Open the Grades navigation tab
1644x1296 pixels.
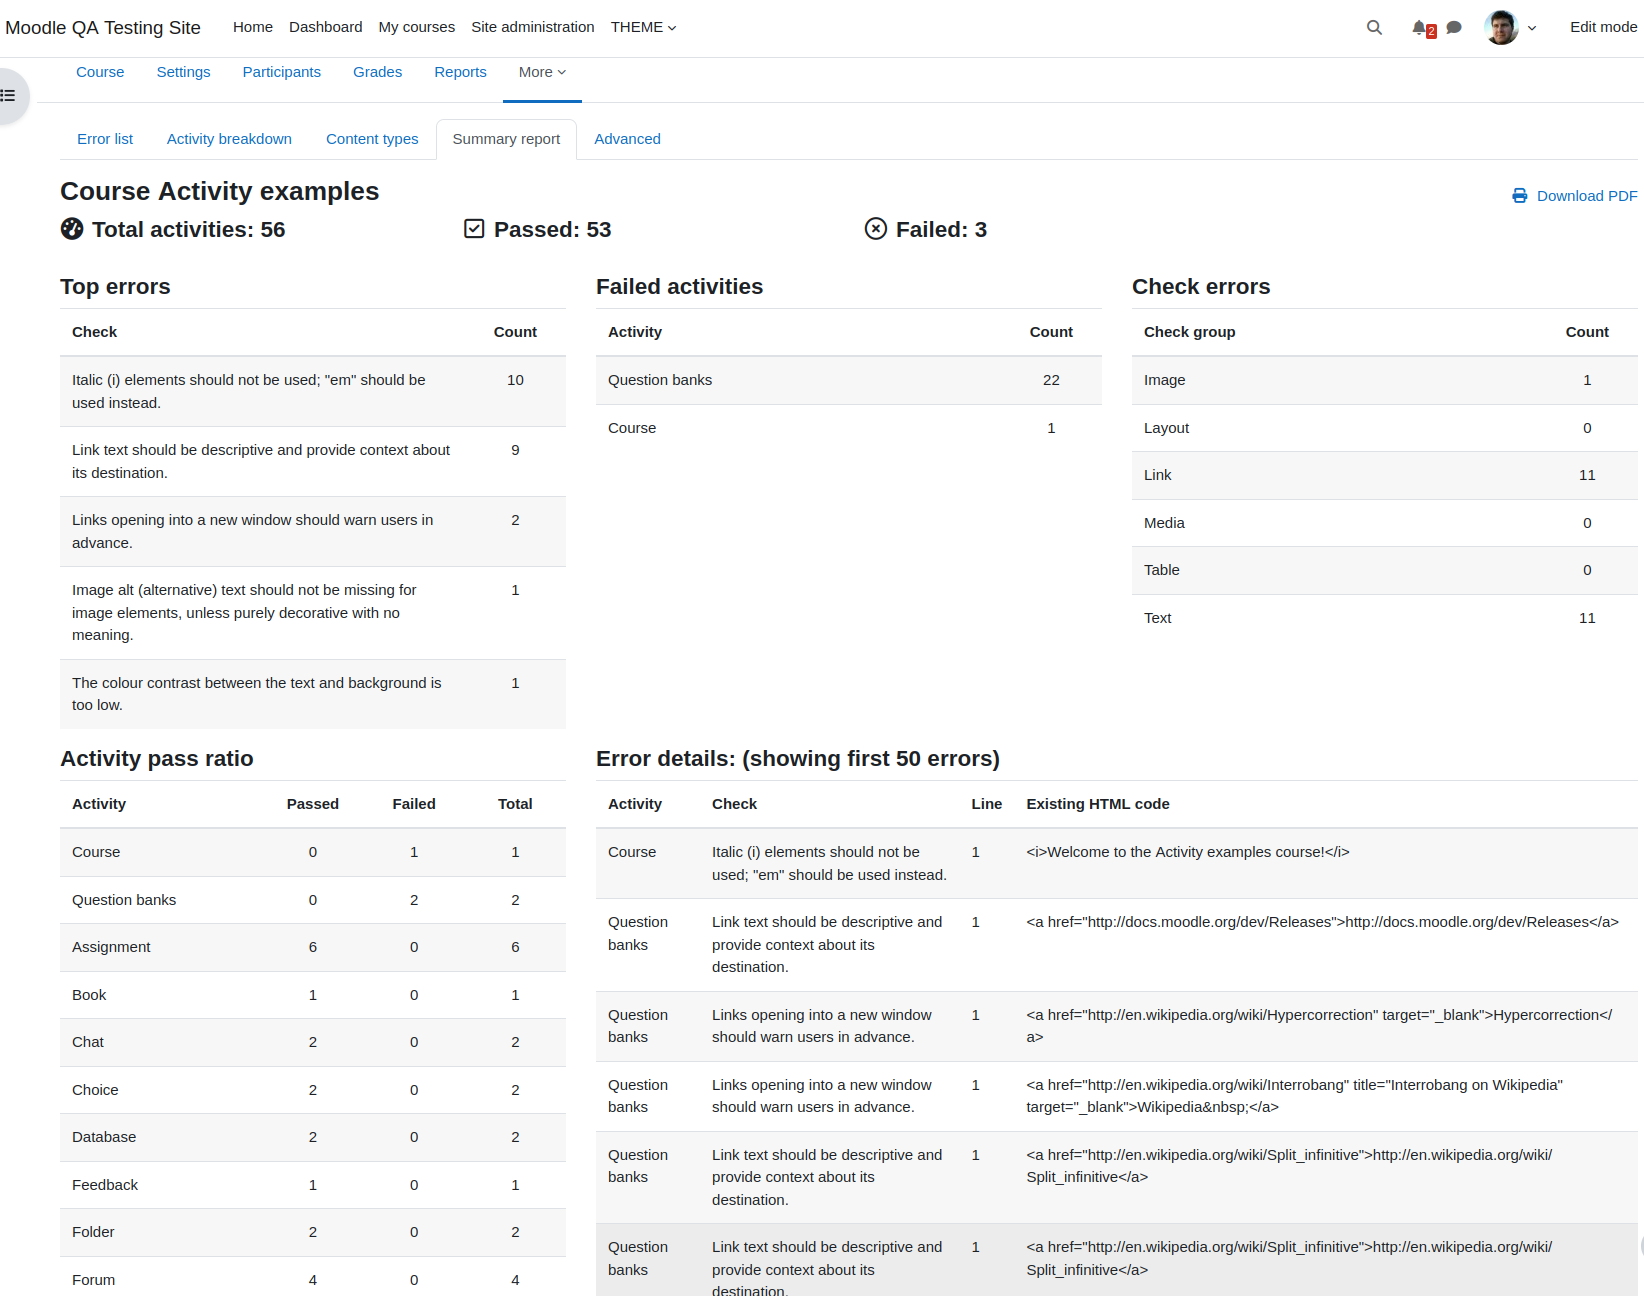377,72
